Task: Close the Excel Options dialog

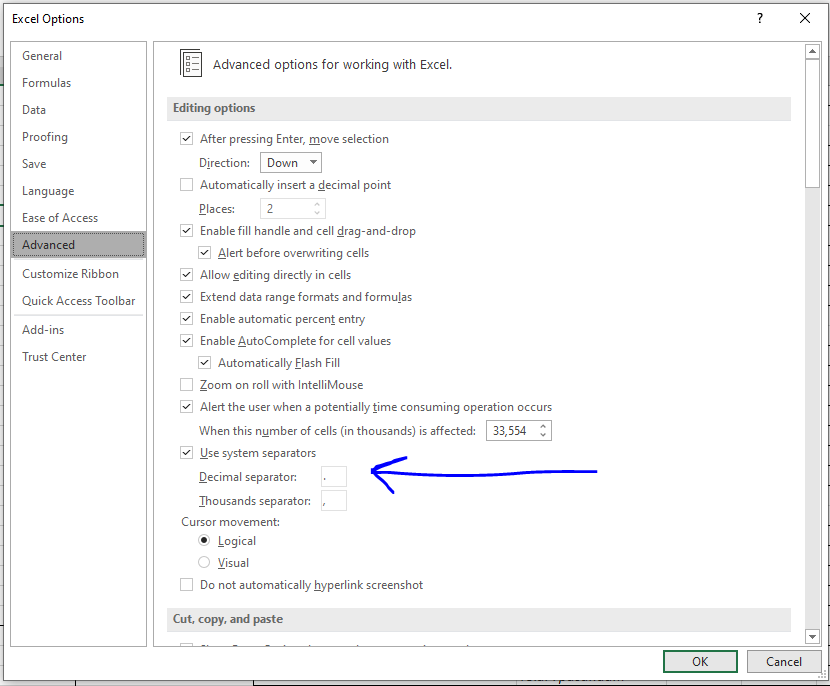Action: [x=805, y=19]
